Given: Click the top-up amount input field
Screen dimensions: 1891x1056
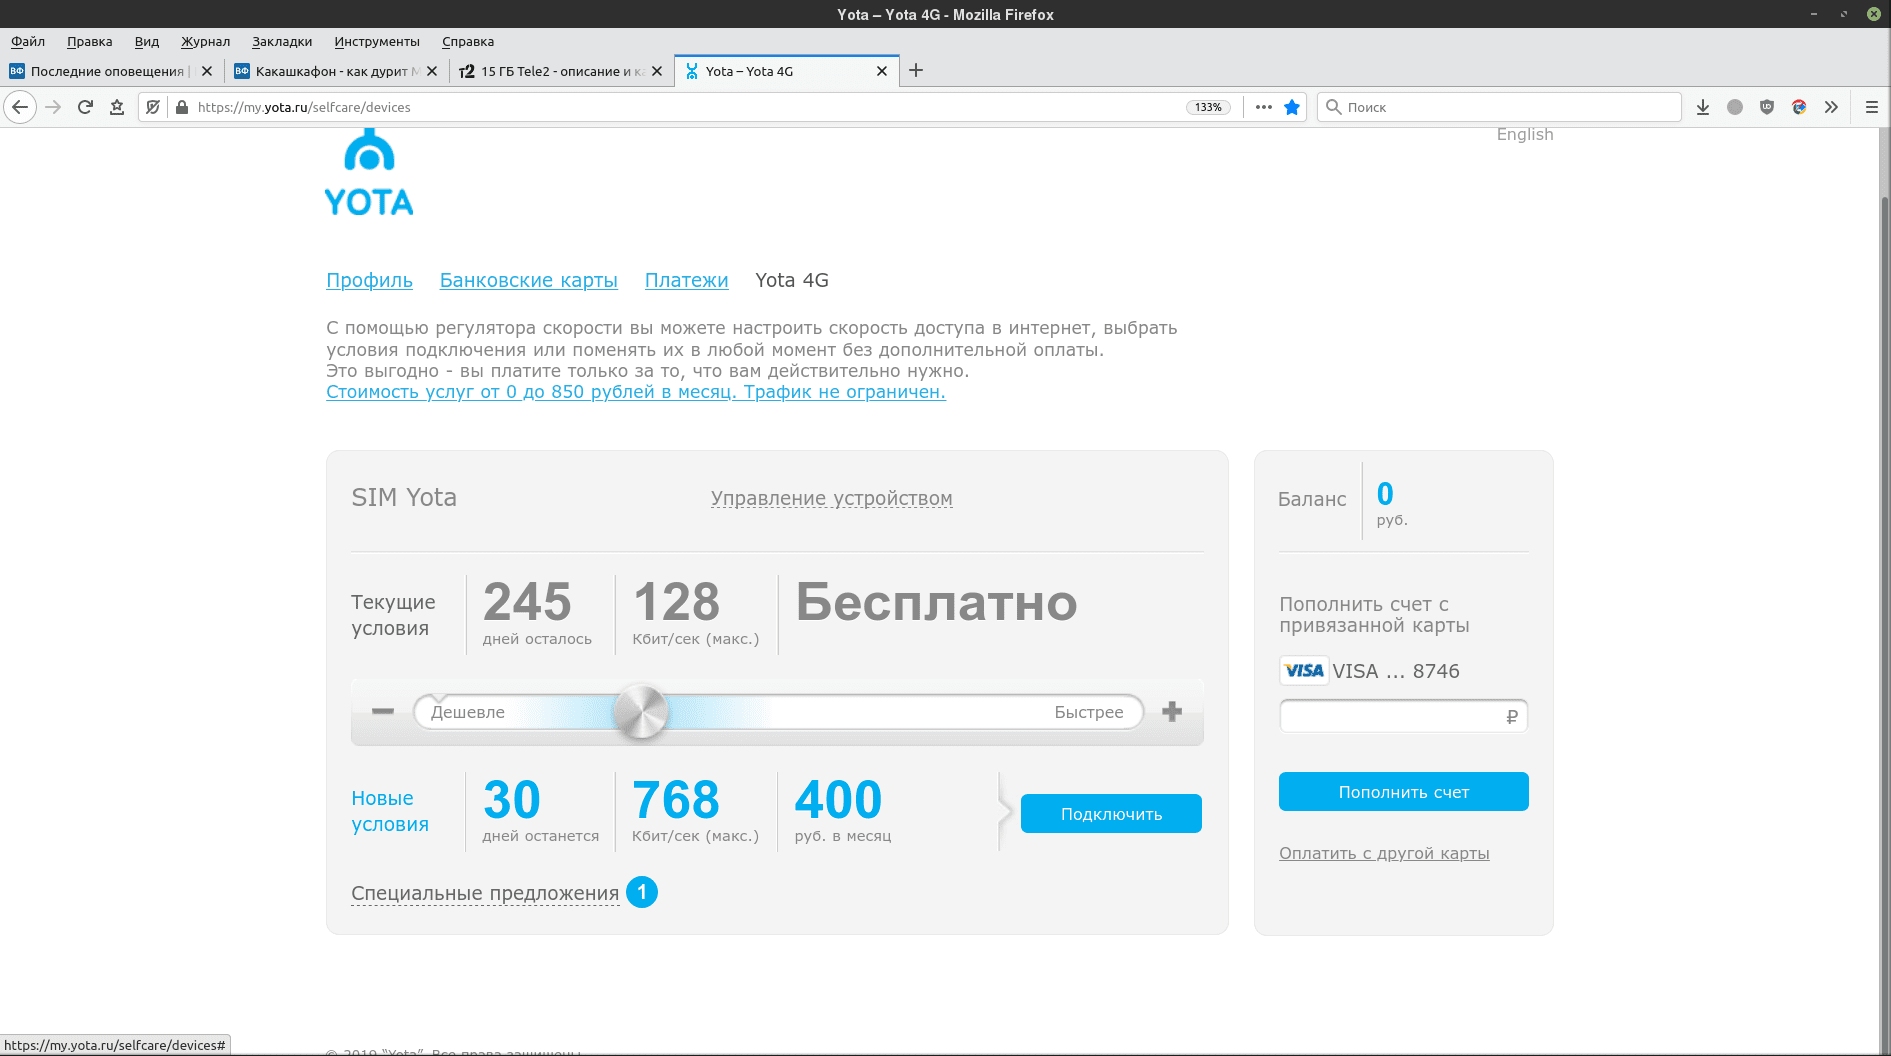Looking at the screenshot, I should (x=1392, y=716).
